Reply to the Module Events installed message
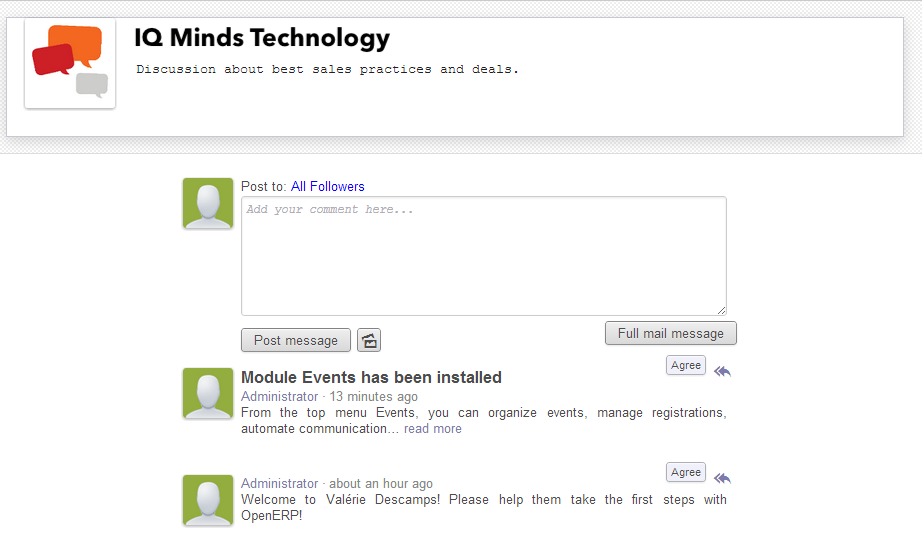Viewport: 922px width, 546px height. click(x=722, y=371)
